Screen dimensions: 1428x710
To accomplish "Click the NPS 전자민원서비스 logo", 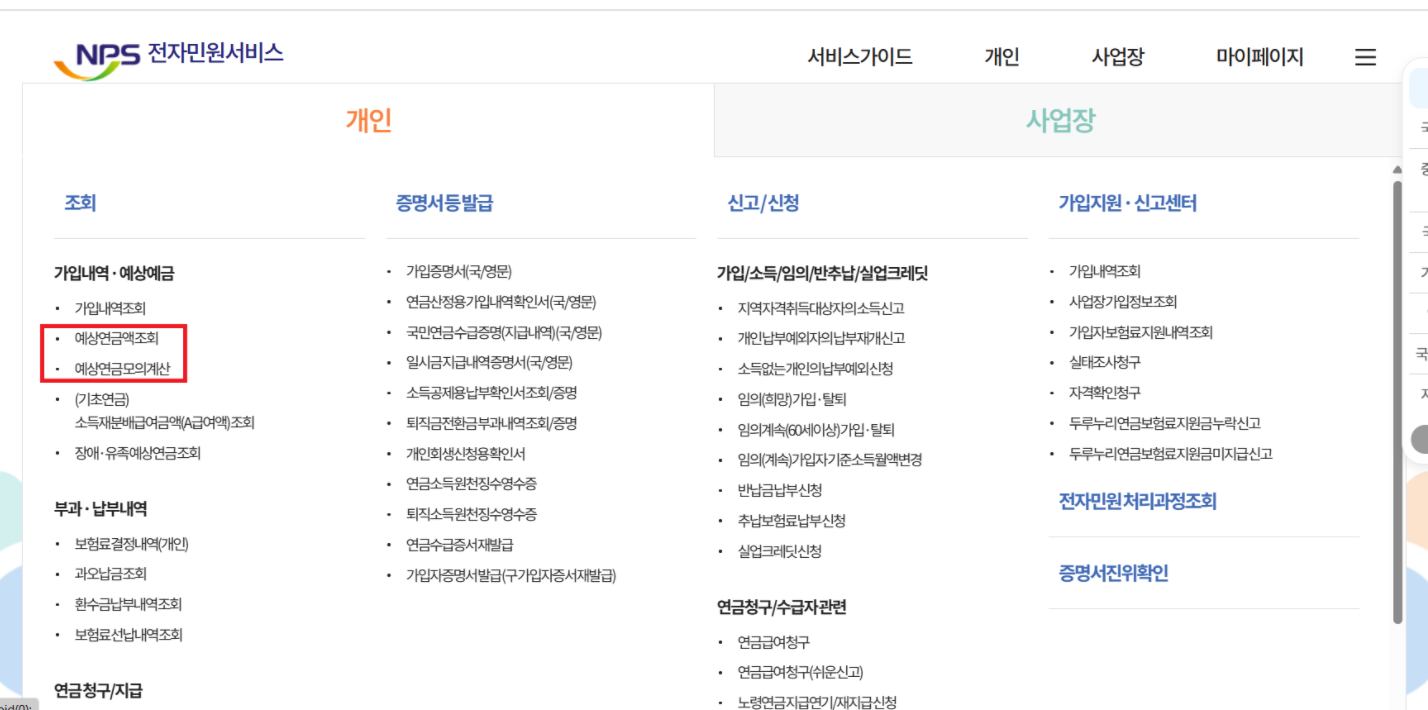I will 168,57.
